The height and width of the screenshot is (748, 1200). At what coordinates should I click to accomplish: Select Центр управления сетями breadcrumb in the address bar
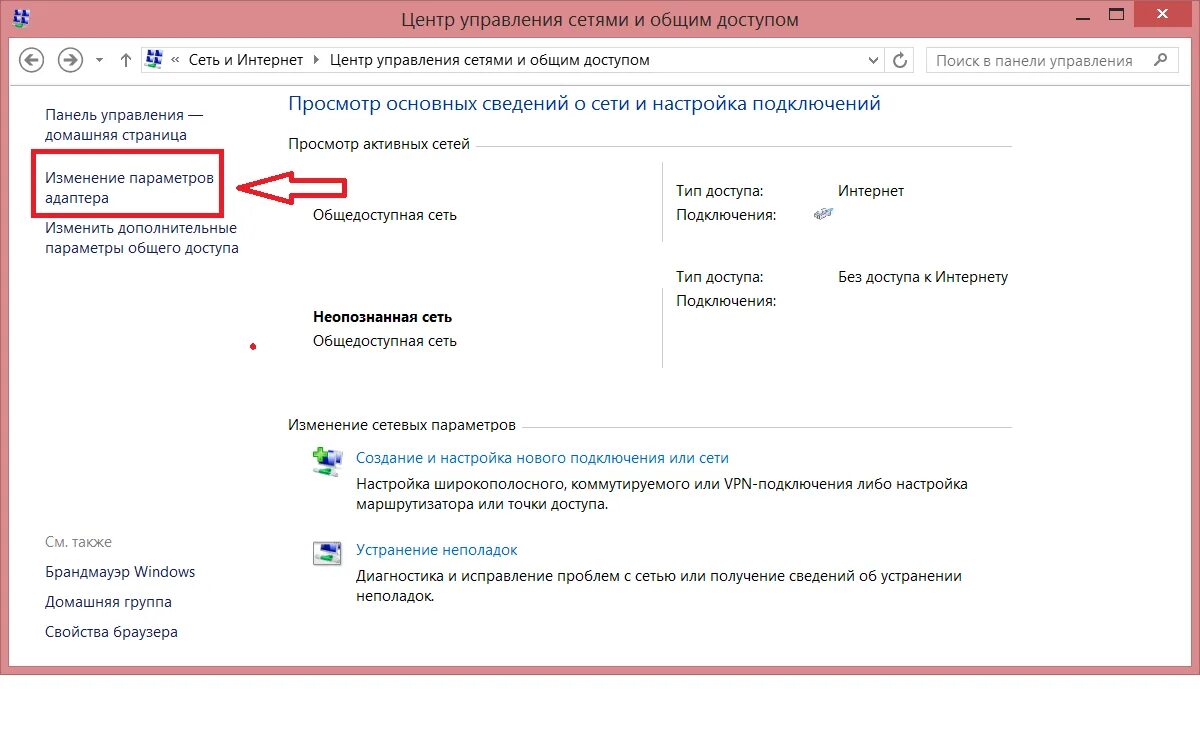pos(489,60)
